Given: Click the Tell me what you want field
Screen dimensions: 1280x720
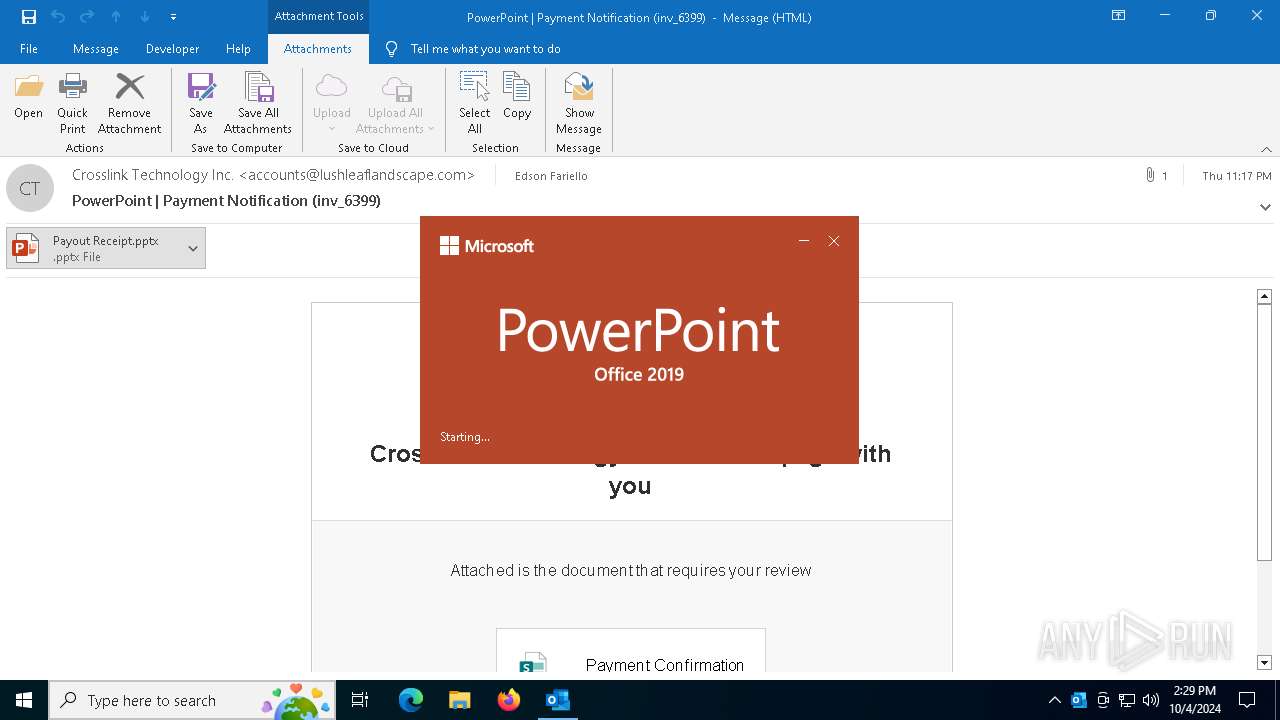Looking at the screenshot, I should point(485,49).
